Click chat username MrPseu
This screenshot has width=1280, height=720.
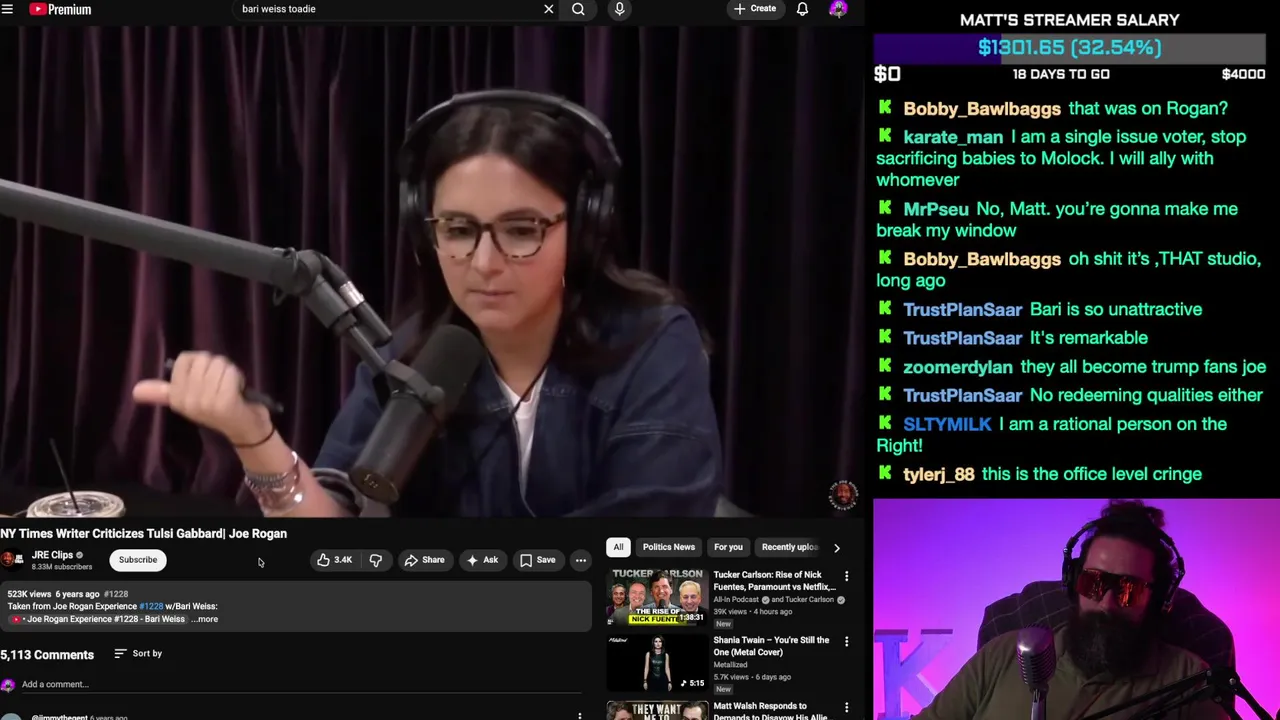[936, 209]
